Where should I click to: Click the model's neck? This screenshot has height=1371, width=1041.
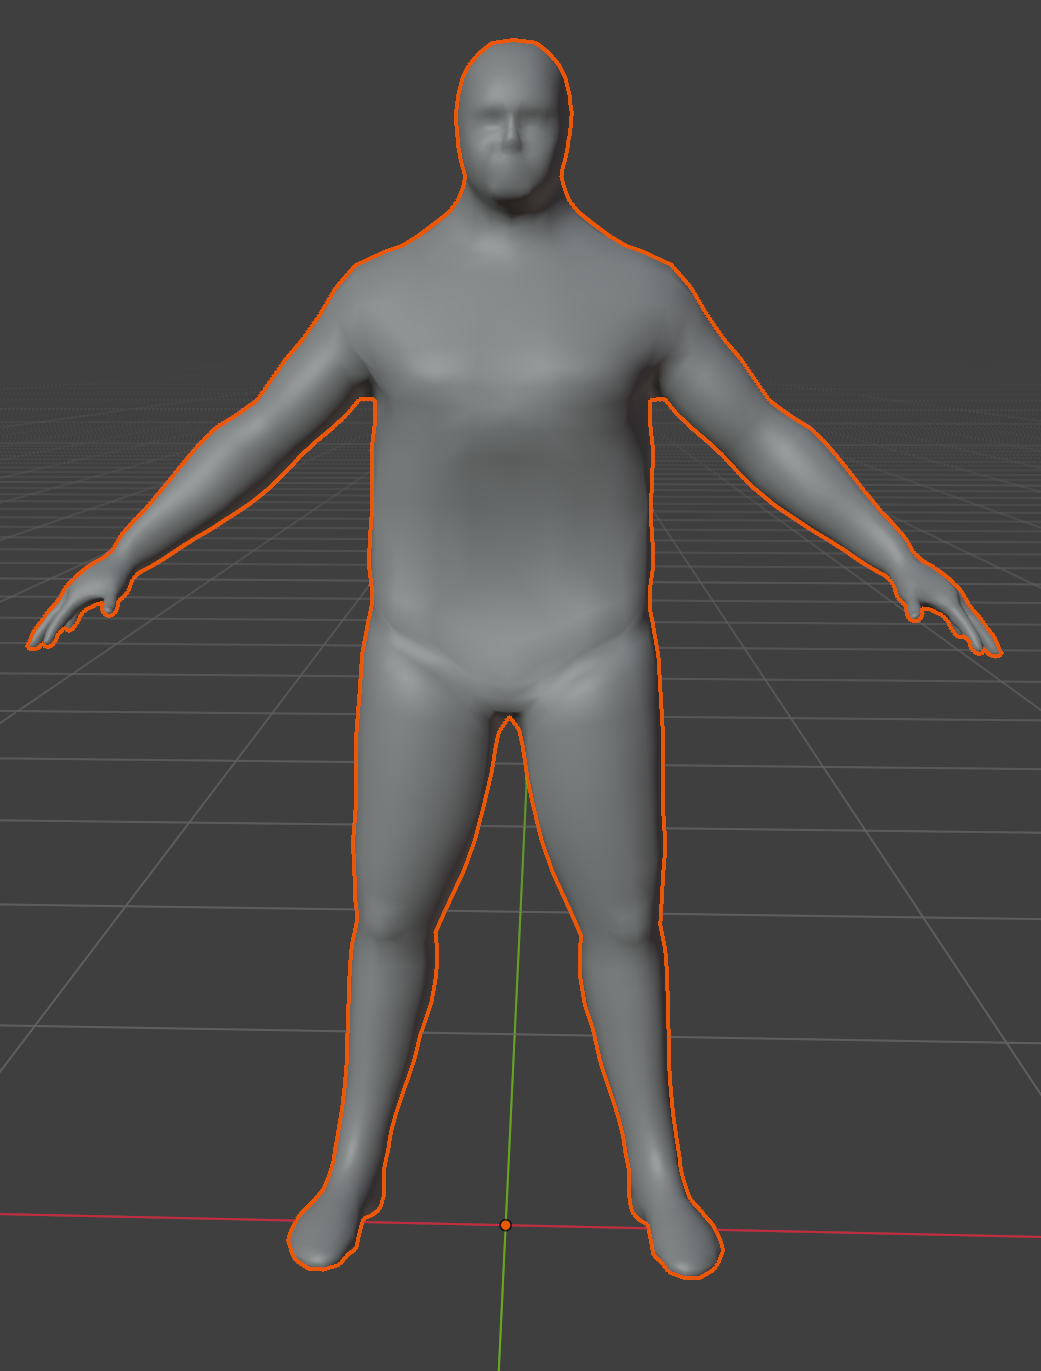point(512,225)
